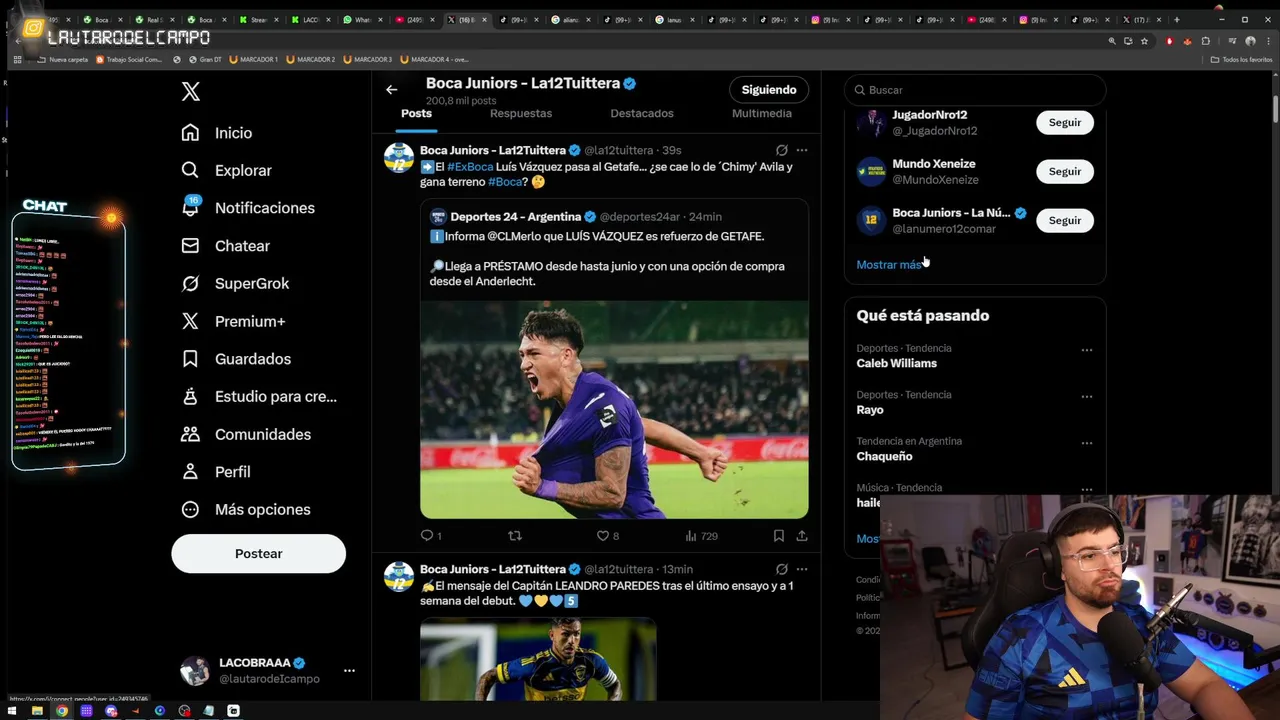The height and width of the screenshot is (720, 1280).
Task: Open a new browser tab
Action: click(x=1176, y=19)
